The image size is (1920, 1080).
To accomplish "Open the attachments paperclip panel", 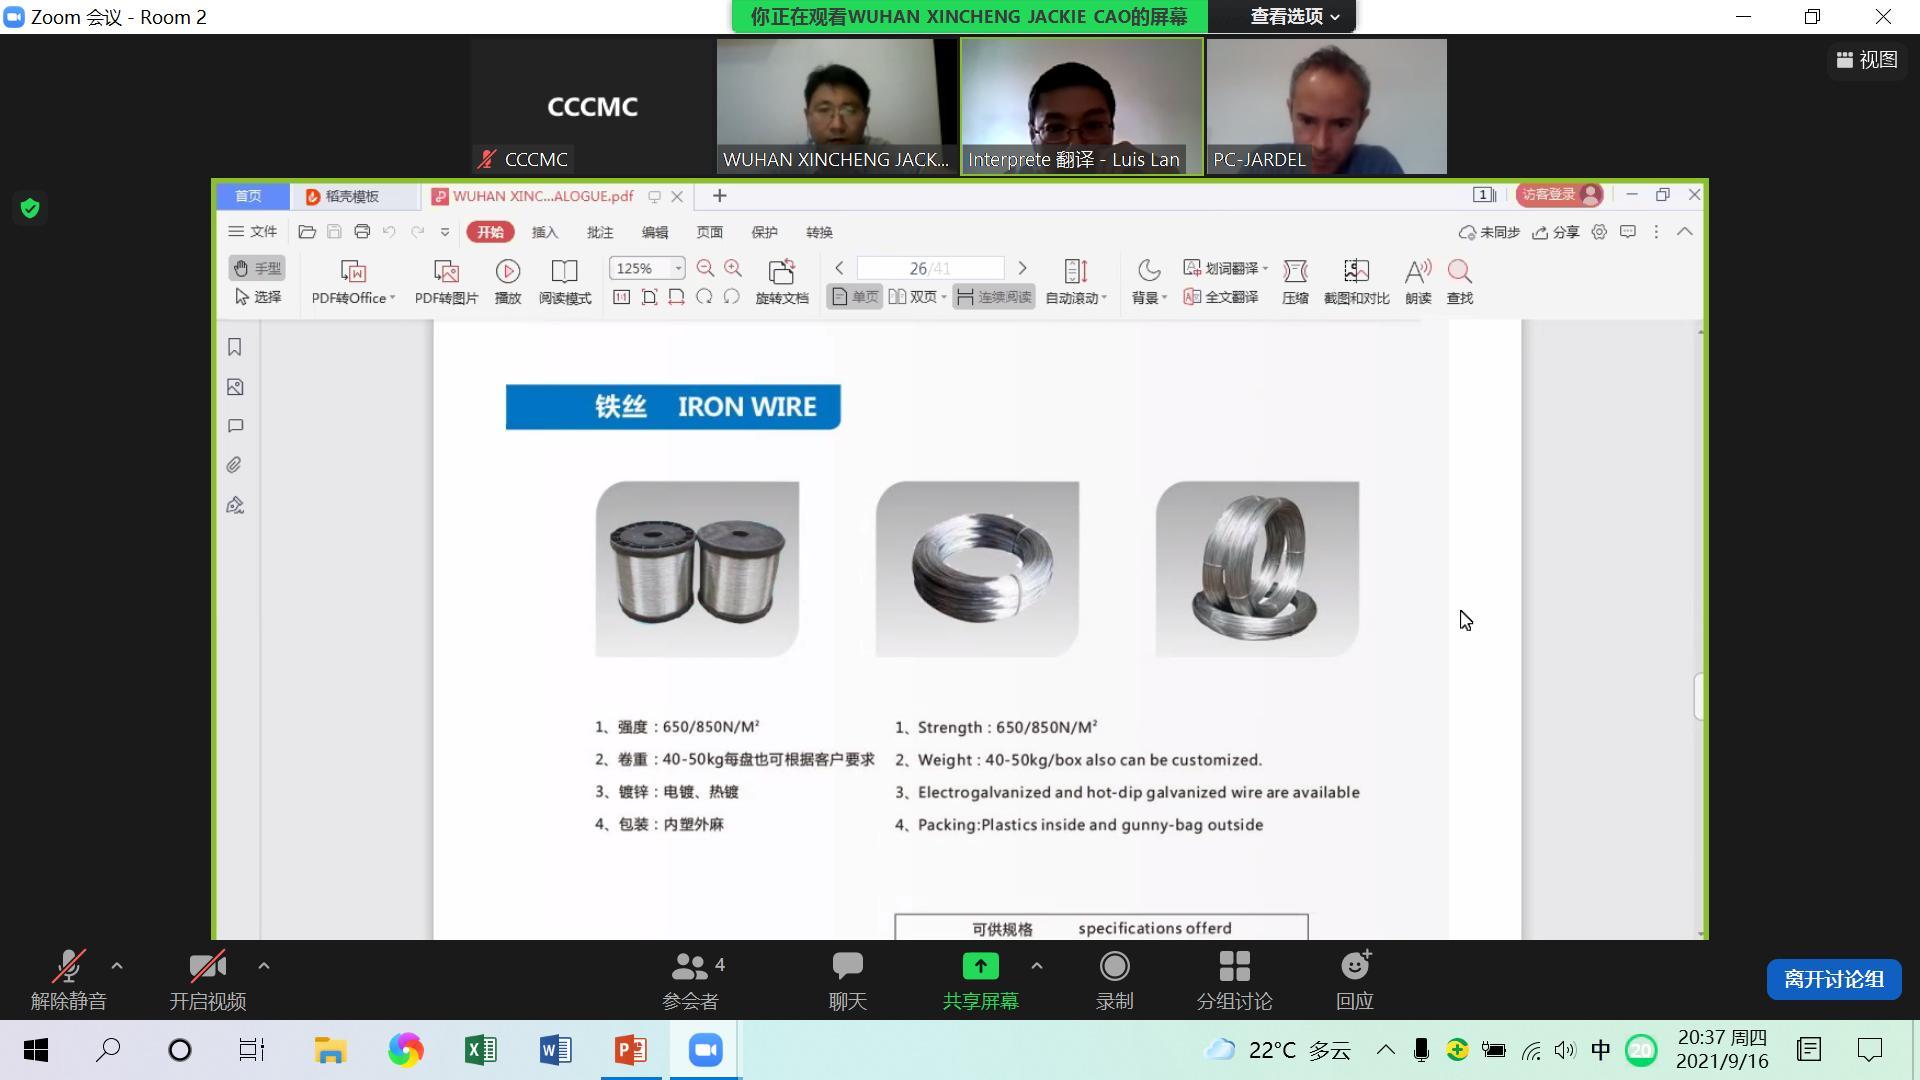I will point(235,465).
